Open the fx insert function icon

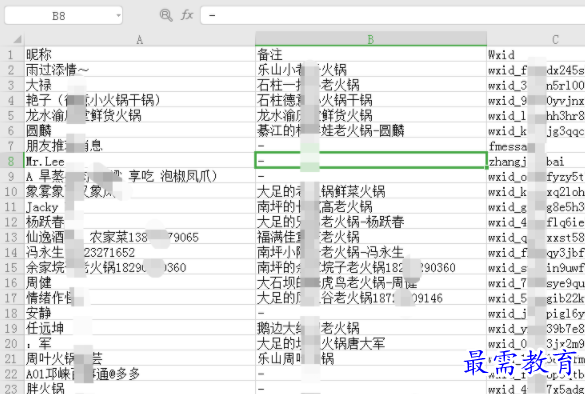pos(187,15)
